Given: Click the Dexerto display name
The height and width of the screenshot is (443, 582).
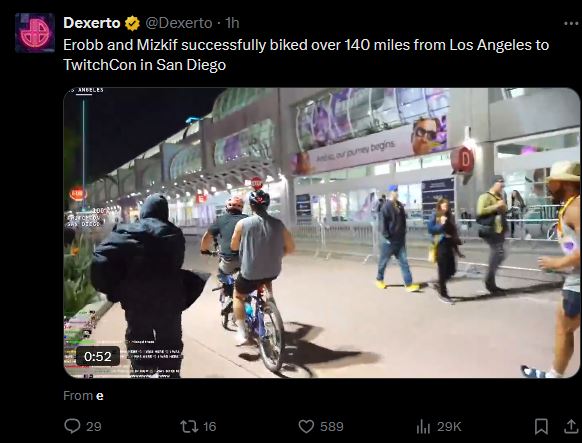Looking at the screenshot, I should [92, 23].
